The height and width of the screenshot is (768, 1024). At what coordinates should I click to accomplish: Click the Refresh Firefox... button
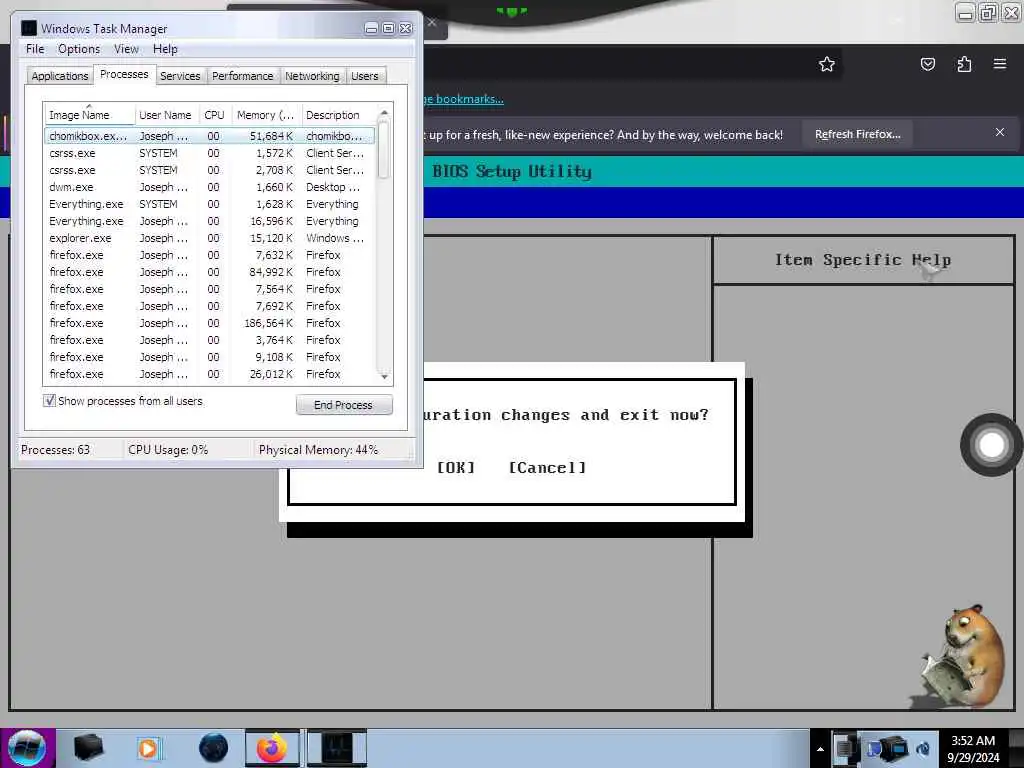coord(857,134)
